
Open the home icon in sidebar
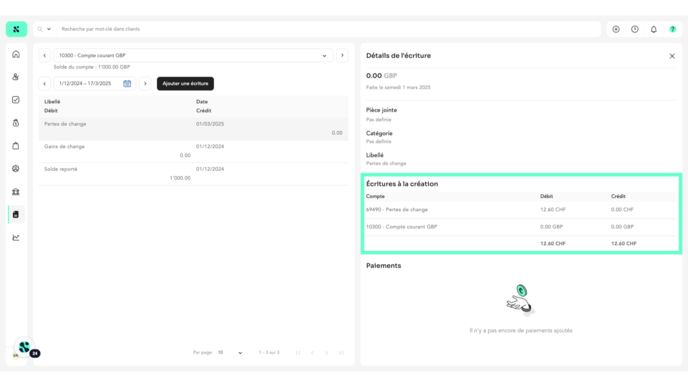(16, 54)
